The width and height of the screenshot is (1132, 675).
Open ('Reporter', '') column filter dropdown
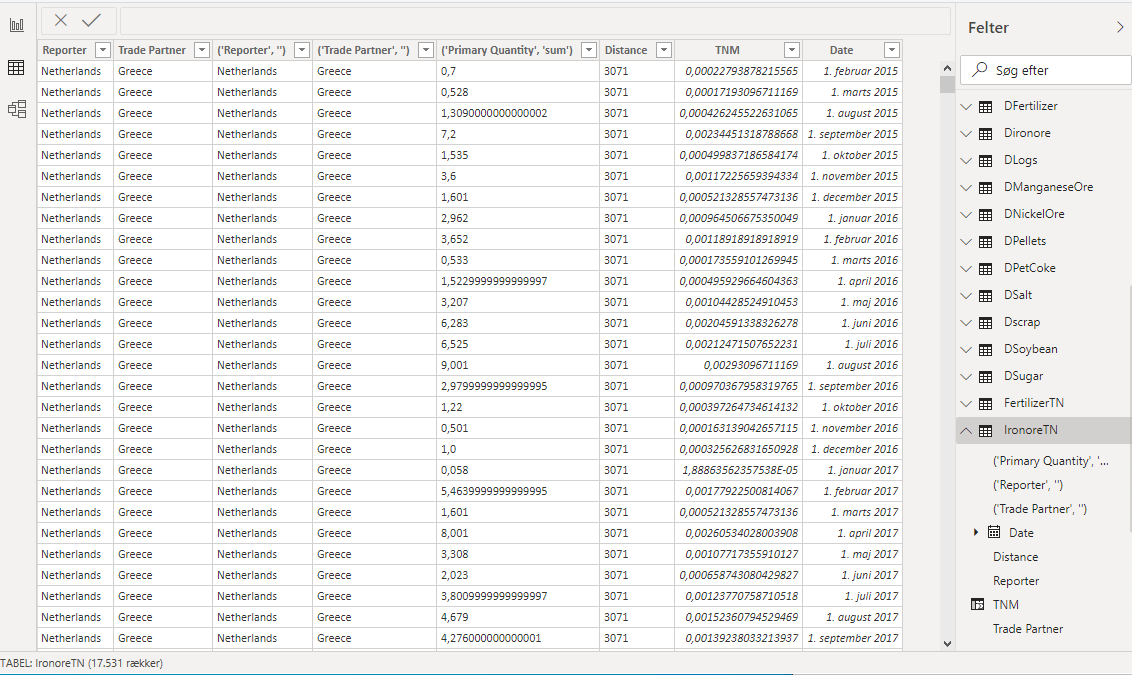click(x=302, y=50)
